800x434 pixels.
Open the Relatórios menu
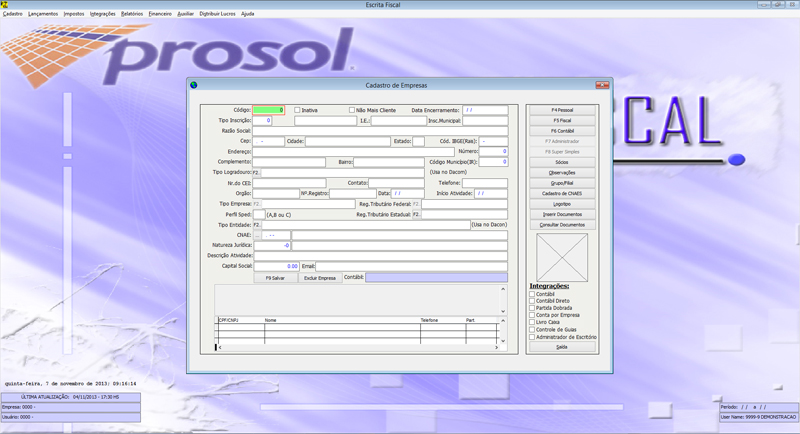point(132,14)
